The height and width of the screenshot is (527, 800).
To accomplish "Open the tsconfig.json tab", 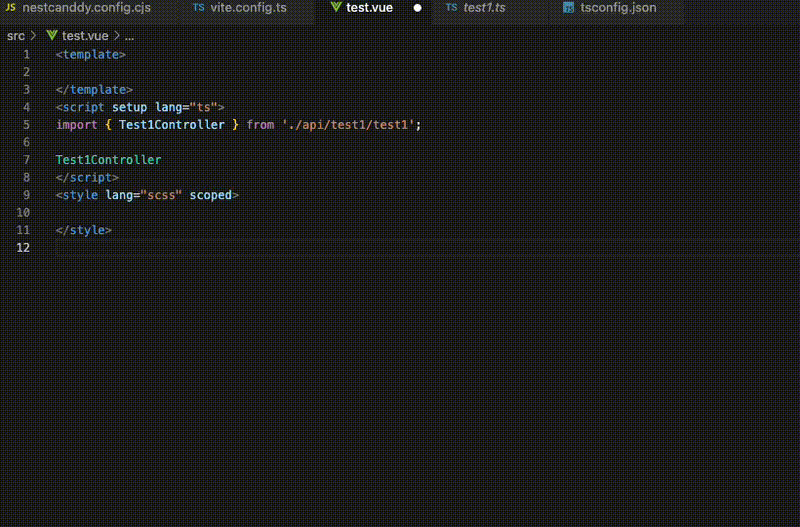I will tap(618, 8).
